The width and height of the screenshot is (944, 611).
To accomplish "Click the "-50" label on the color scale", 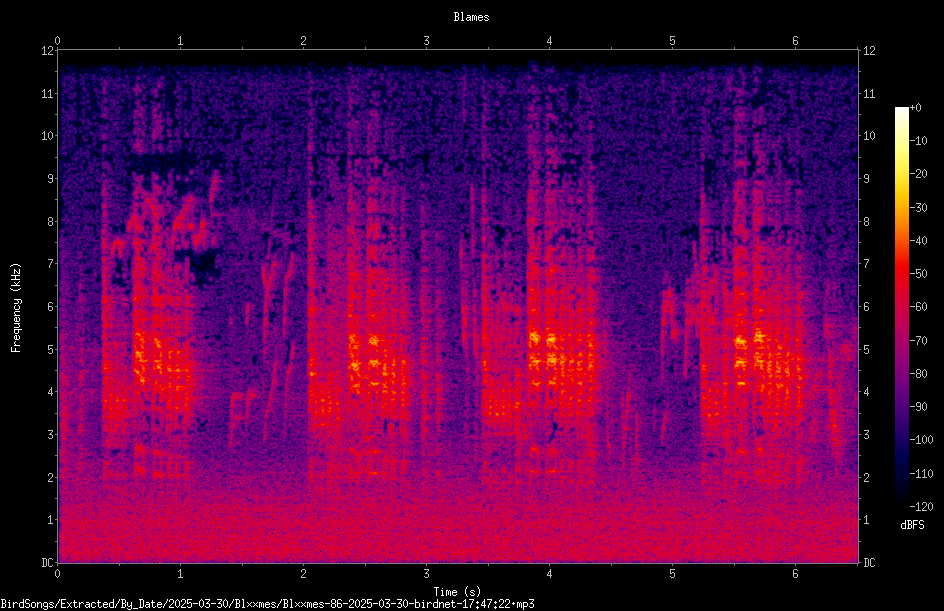I will click(918, 274).
